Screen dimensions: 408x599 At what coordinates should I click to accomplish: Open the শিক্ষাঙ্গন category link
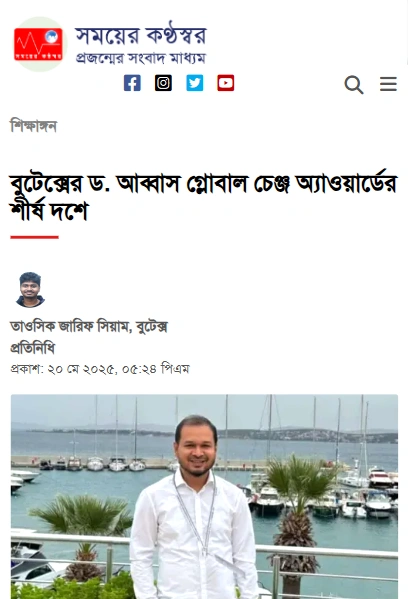pos(34,126)
